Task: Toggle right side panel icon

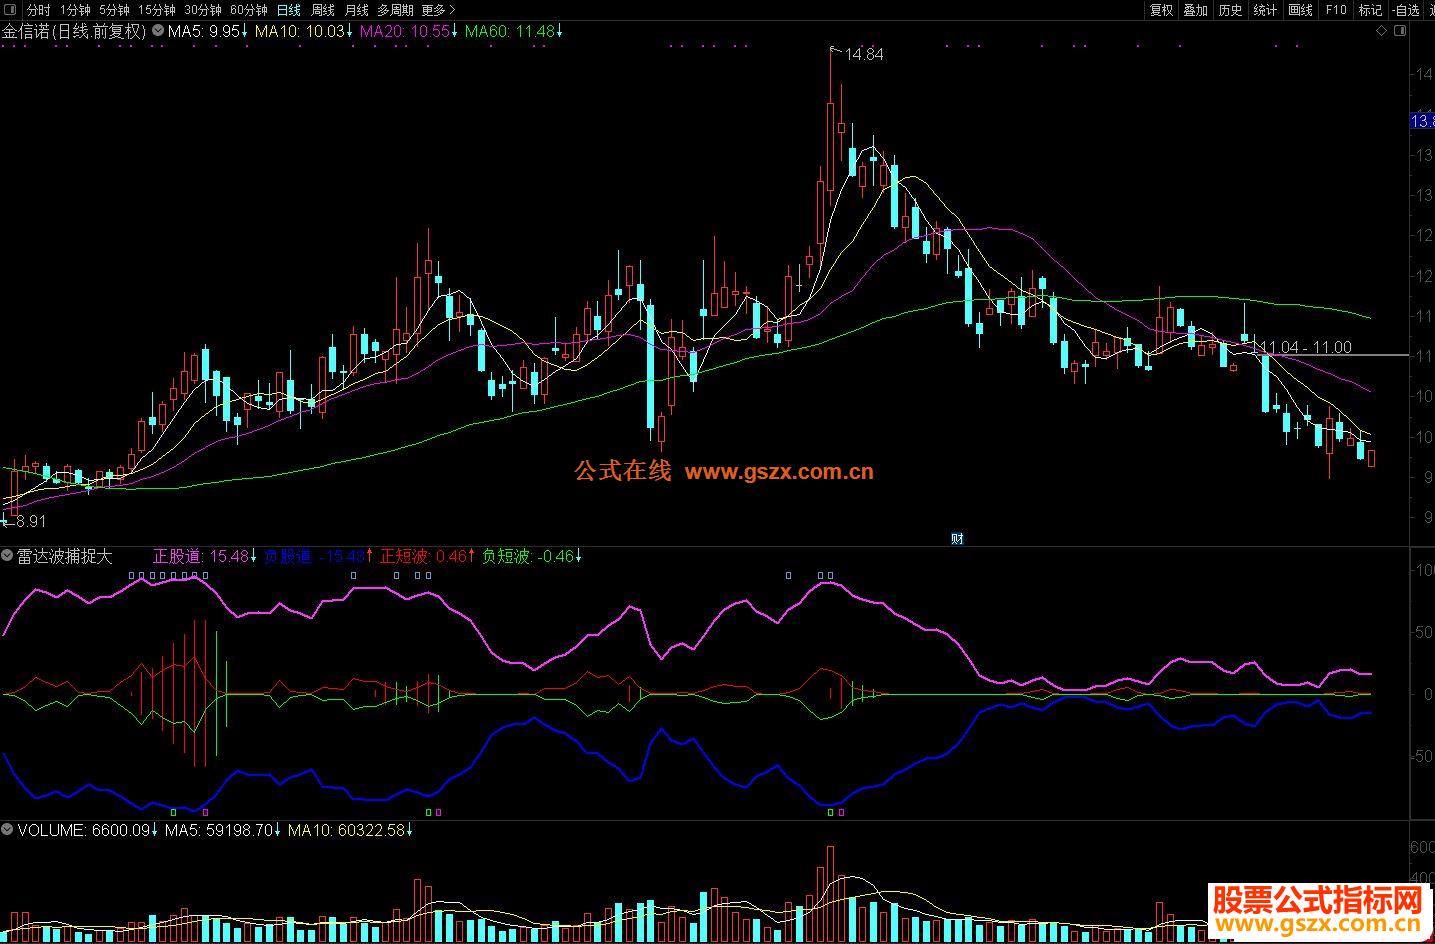Action: pyautogui.click(x=1398, y=31)
